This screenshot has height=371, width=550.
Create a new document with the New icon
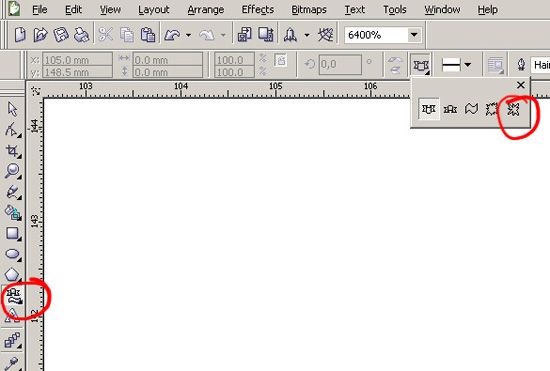[20, 35]
